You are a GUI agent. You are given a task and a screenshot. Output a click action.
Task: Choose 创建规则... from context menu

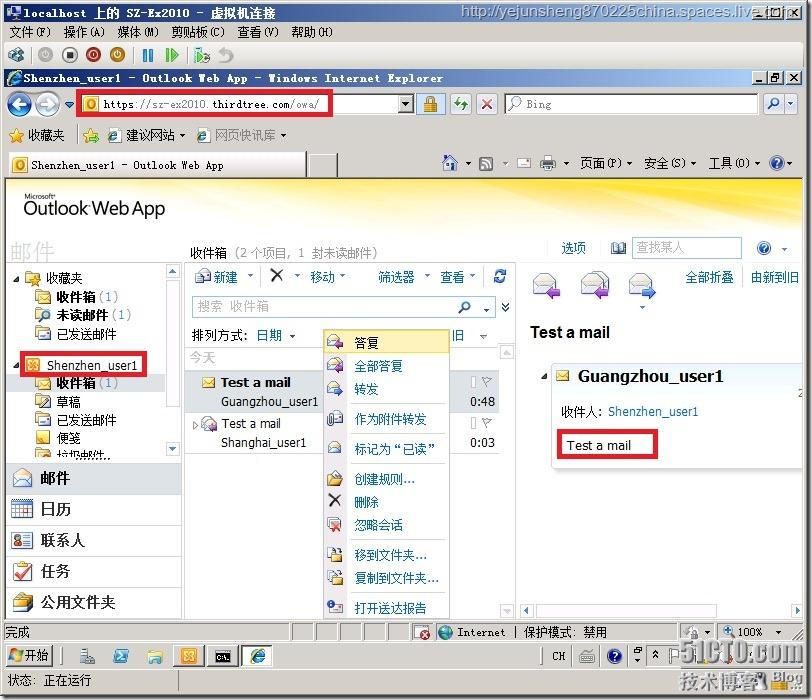[x=386, y=479]
